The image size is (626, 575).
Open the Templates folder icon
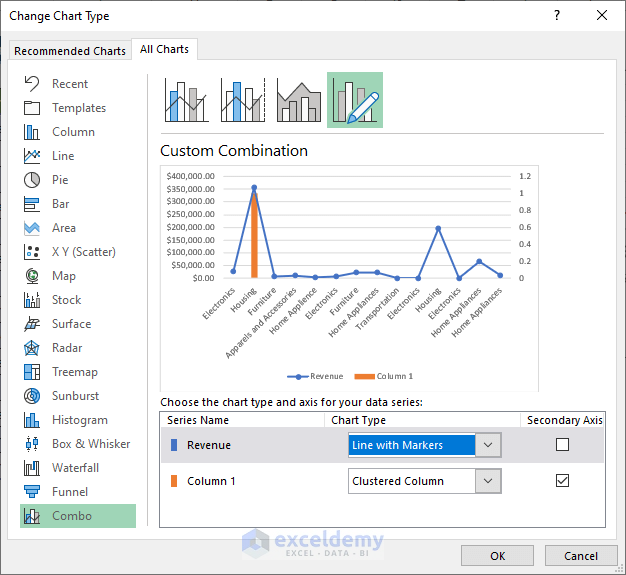32,108
